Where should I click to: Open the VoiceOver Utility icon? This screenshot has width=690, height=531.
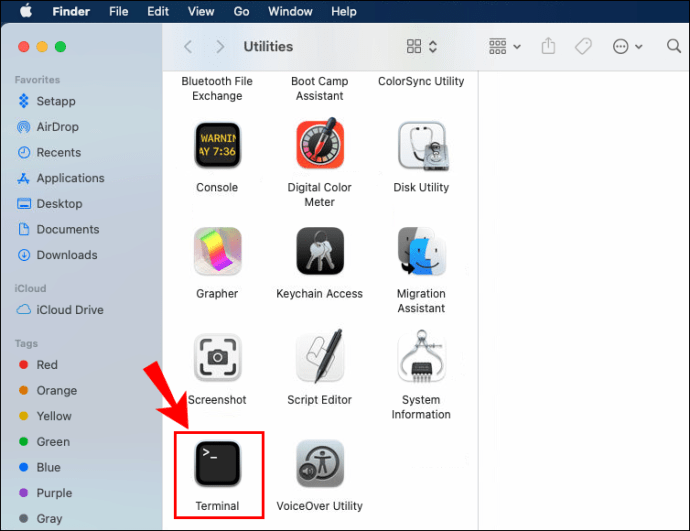[x=320, y=464]
